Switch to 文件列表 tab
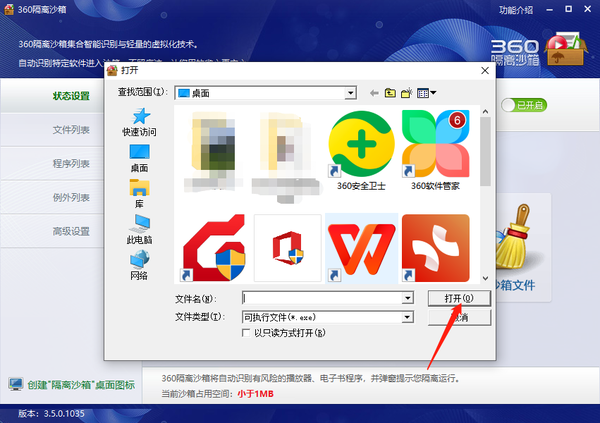The height and width of the screenshot is (423, 600). (71, 130)
